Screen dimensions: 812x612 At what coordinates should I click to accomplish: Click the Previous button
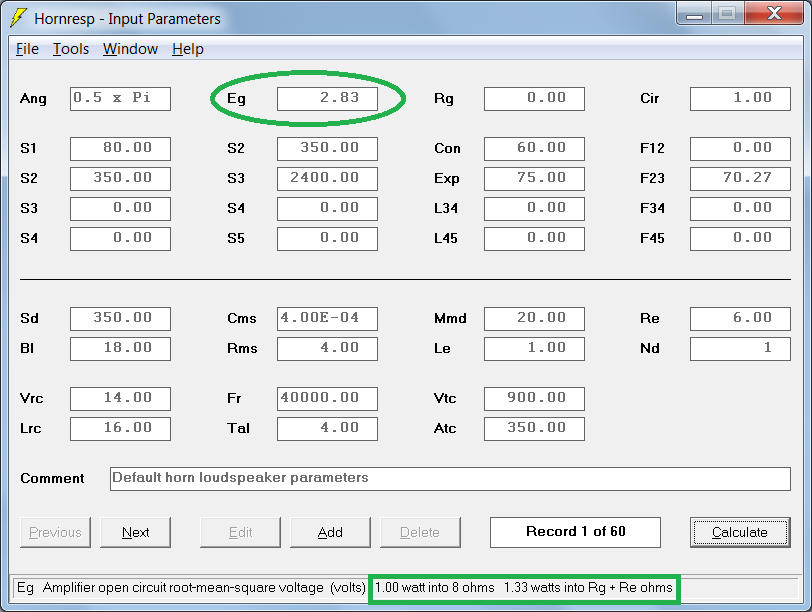point(55,532)
